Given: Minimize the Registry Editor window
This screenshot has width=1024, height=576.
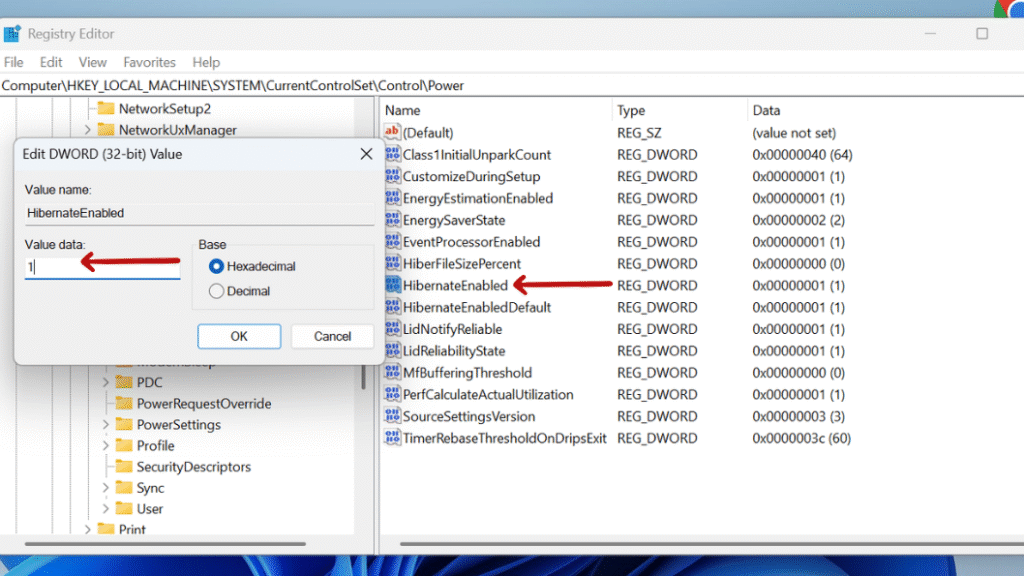Looking at the screenshot, I should point(930,33).
